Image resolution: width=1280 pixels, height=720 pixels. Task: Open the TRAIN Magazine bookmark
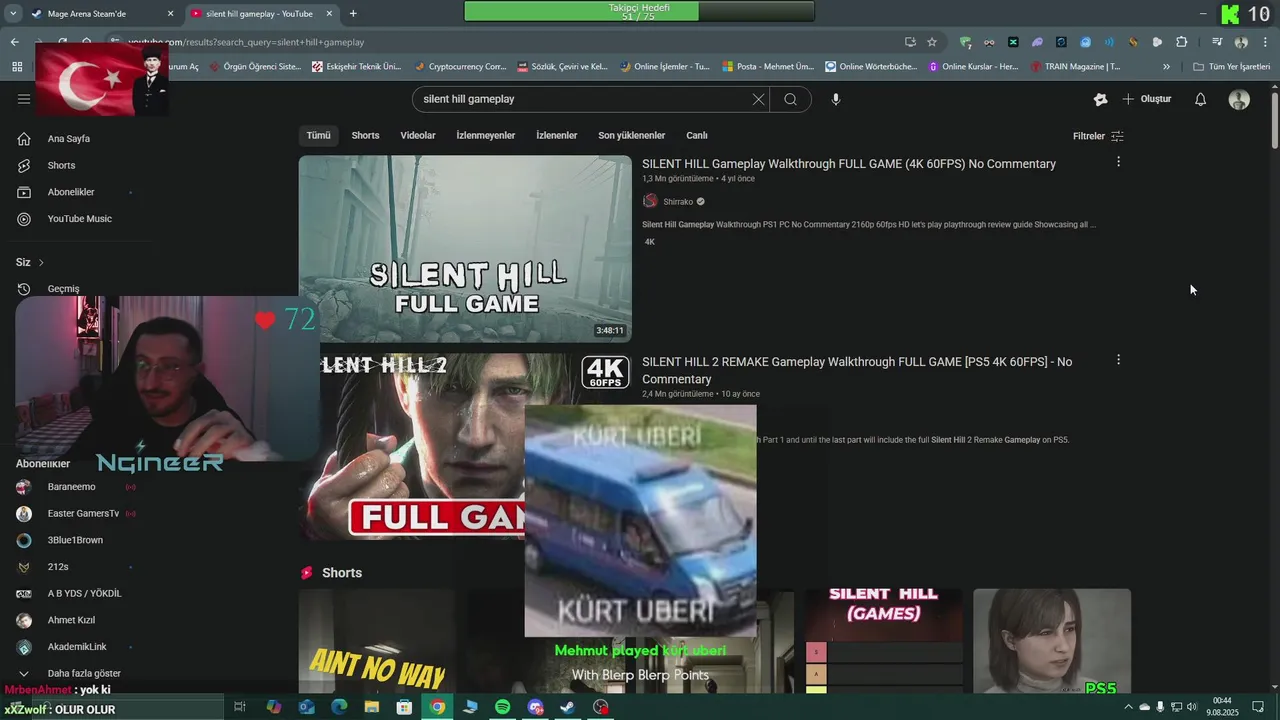(1075, 67)
